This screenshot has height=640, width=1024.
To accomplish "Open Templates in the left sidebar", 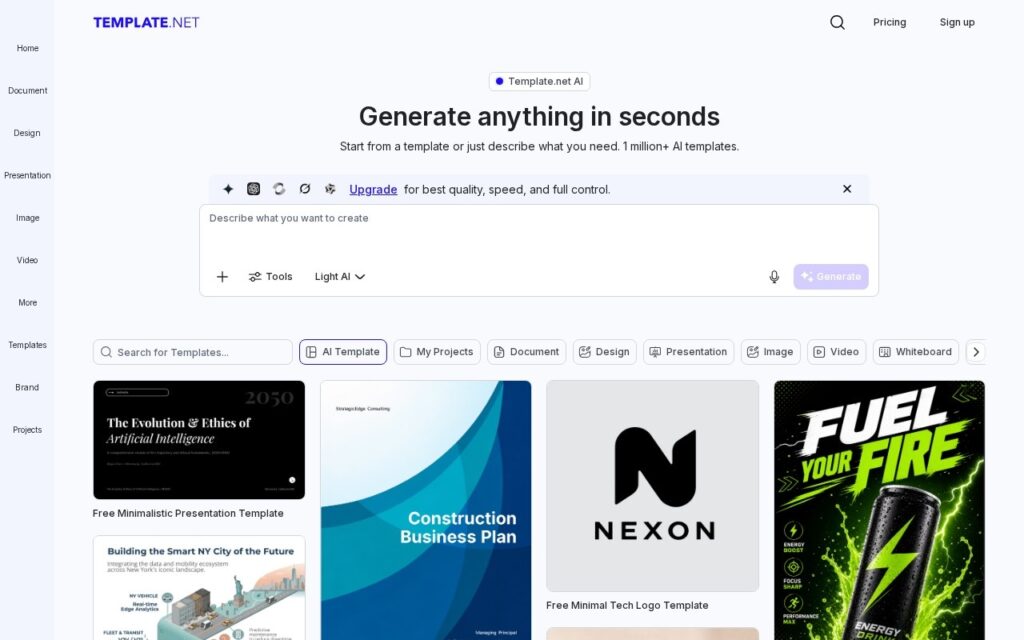I will click(x=27, y=345).
